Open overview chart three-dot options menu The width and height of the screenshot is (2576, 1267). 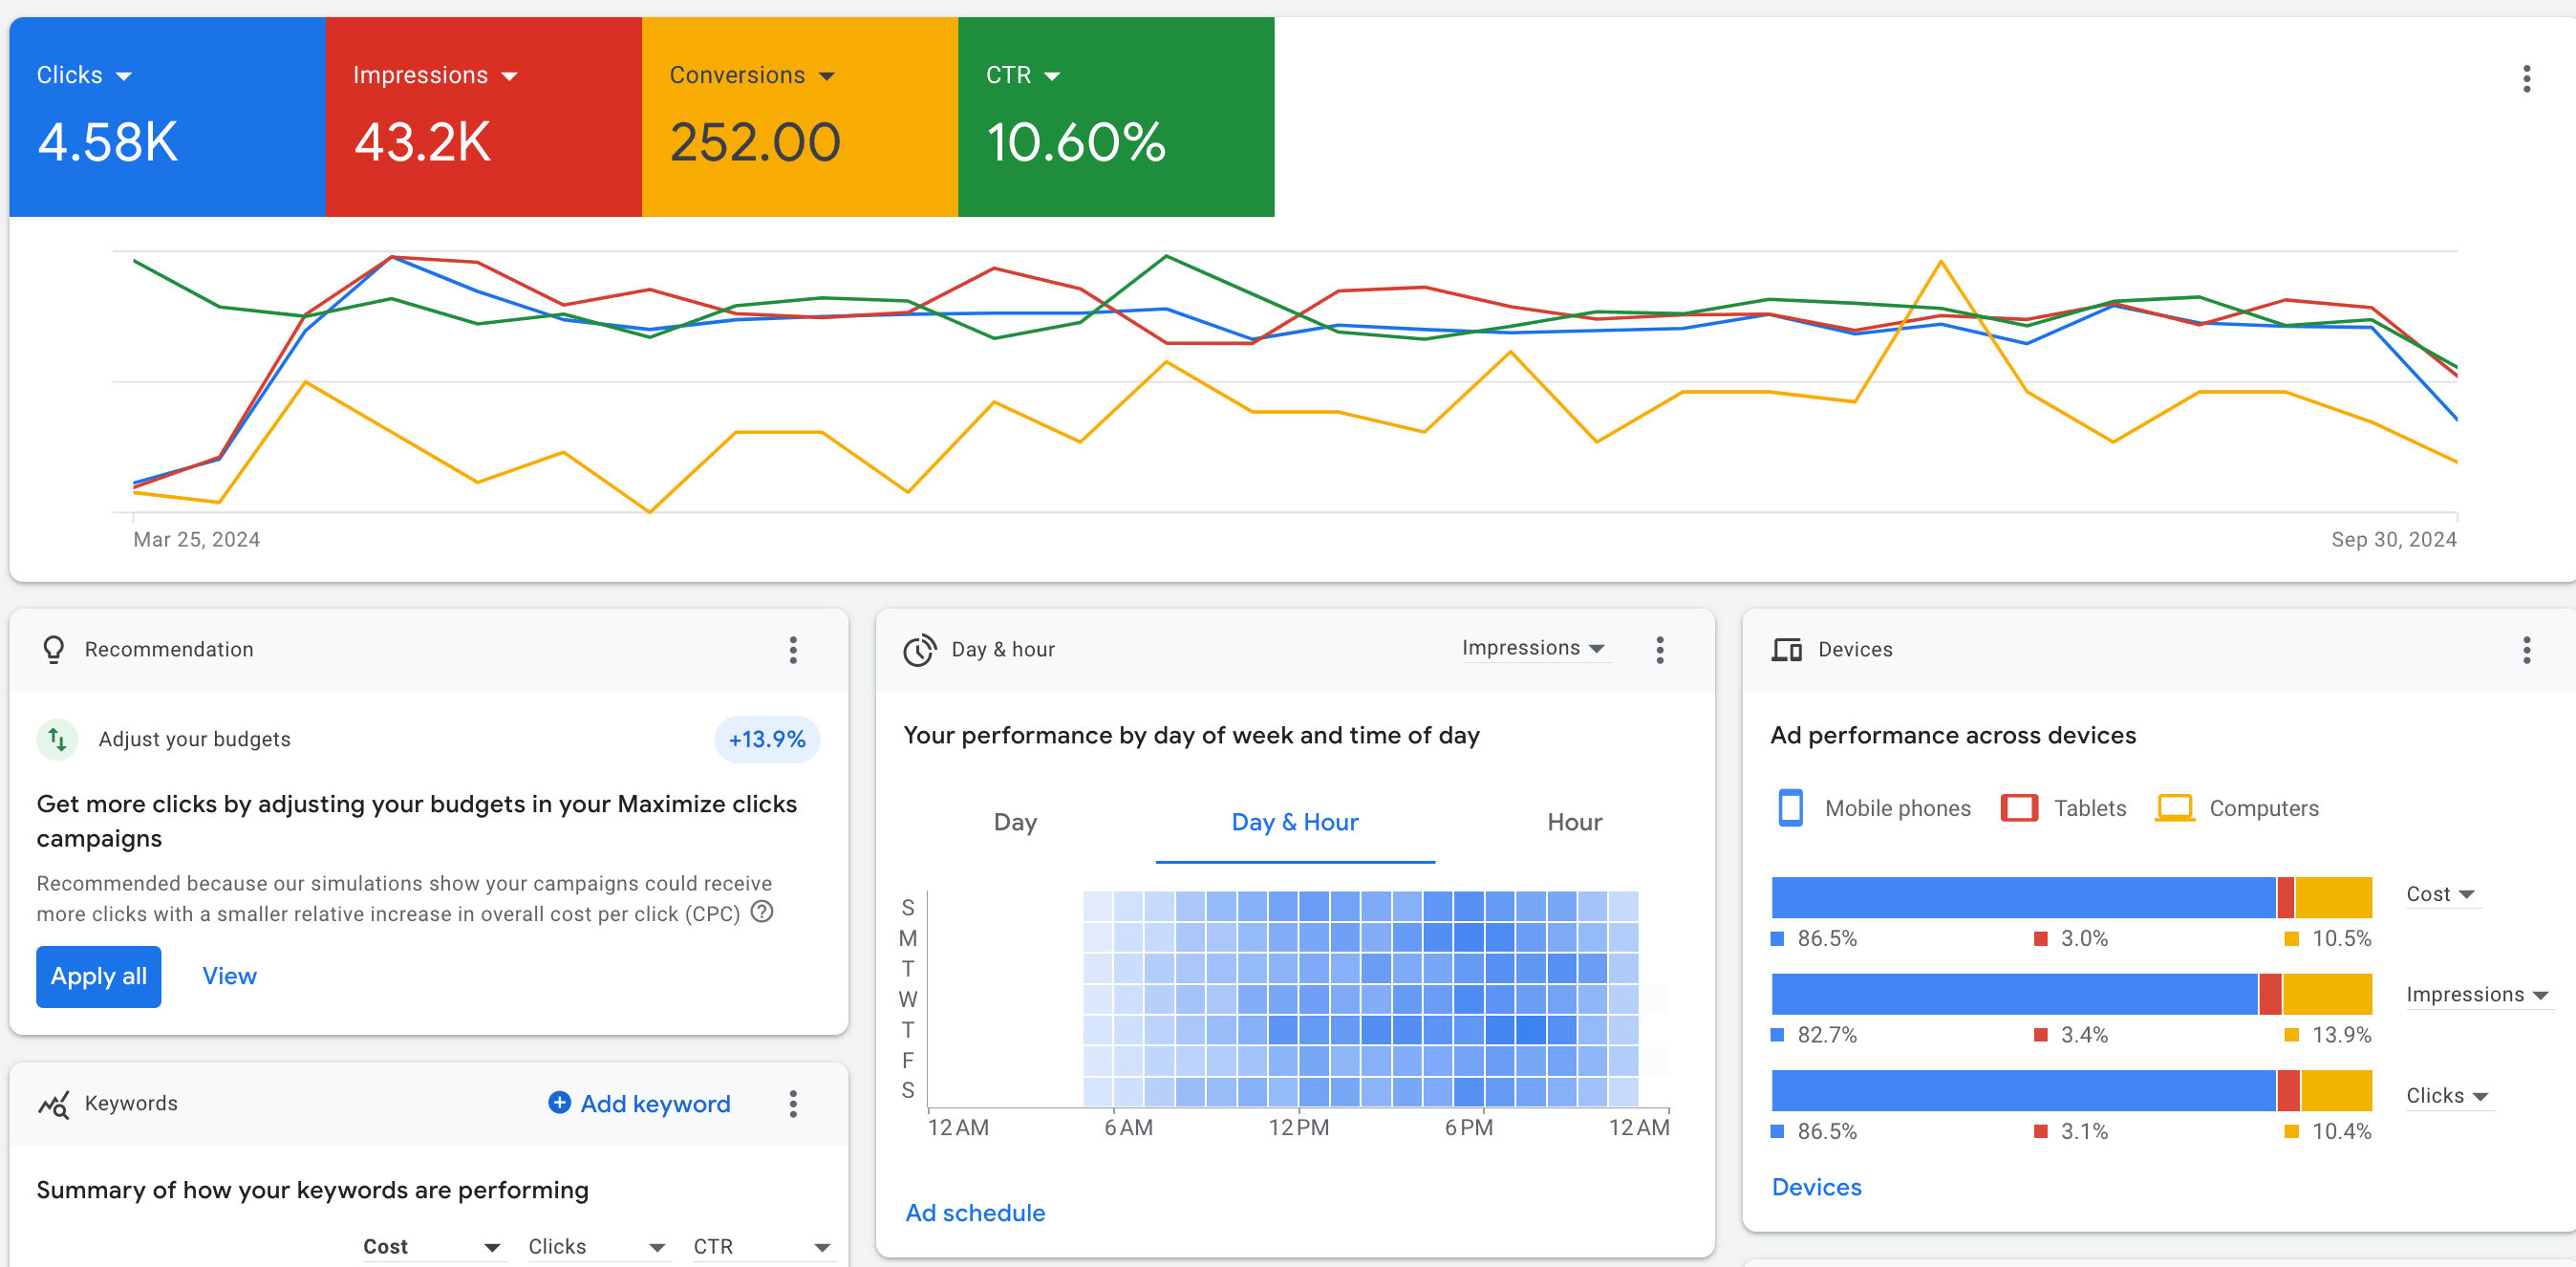(x=2526, y=79)
